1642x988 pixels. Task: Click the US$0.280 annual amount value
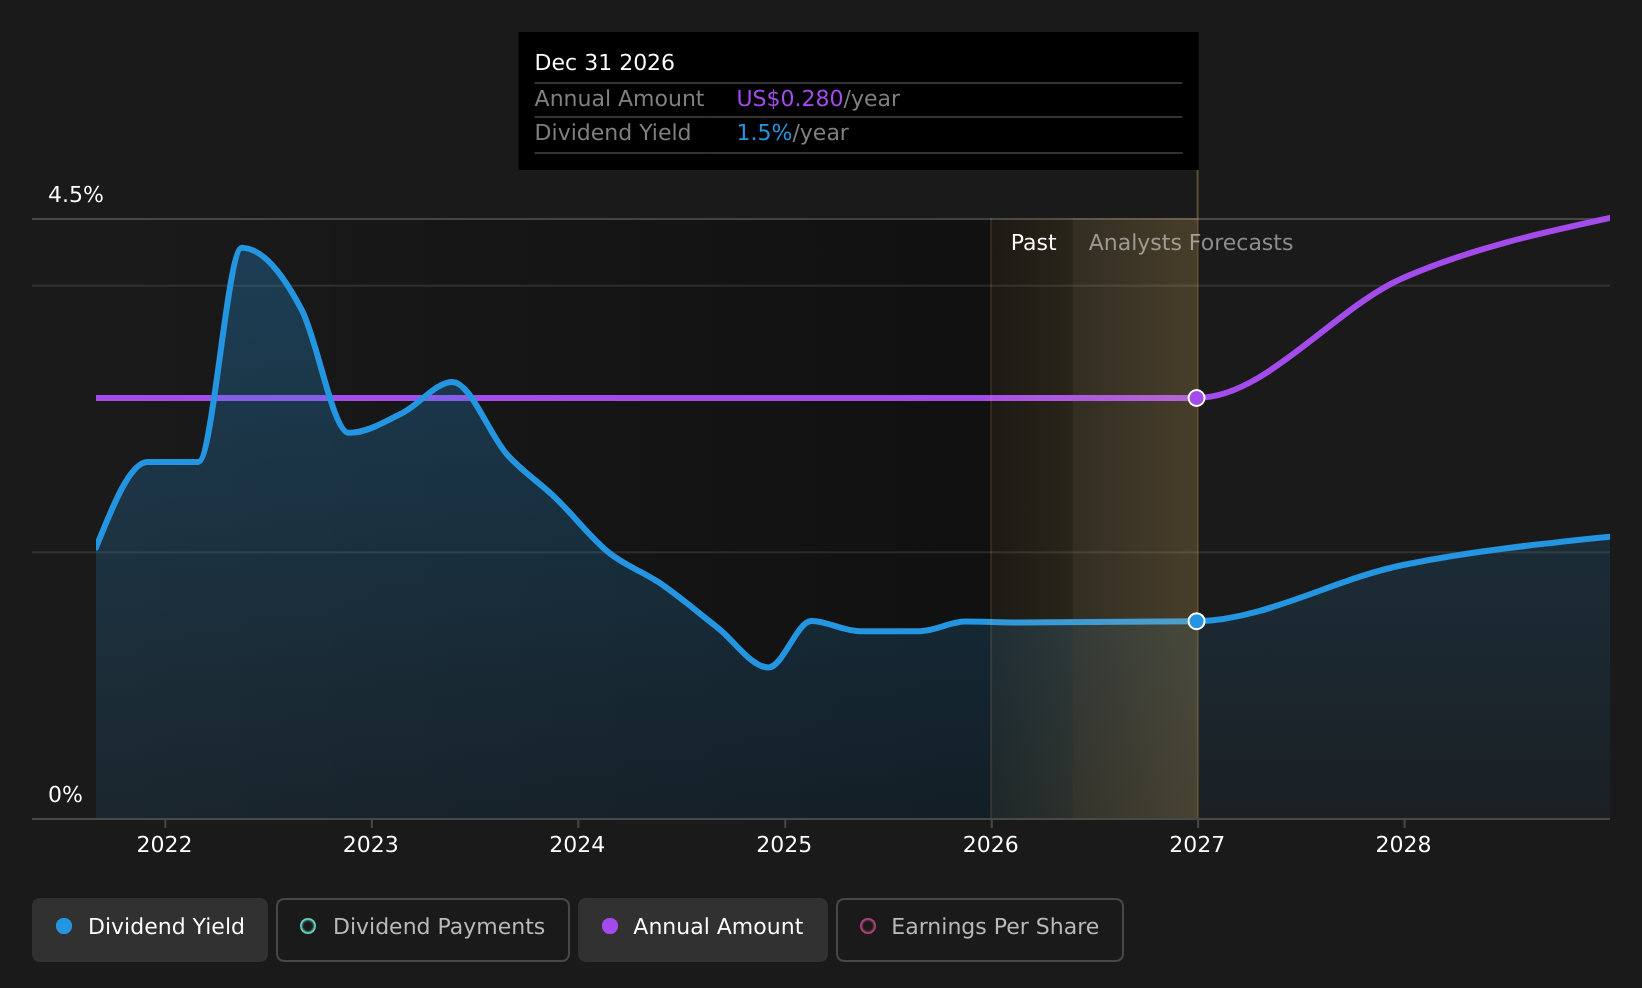(x=790, y=99)
